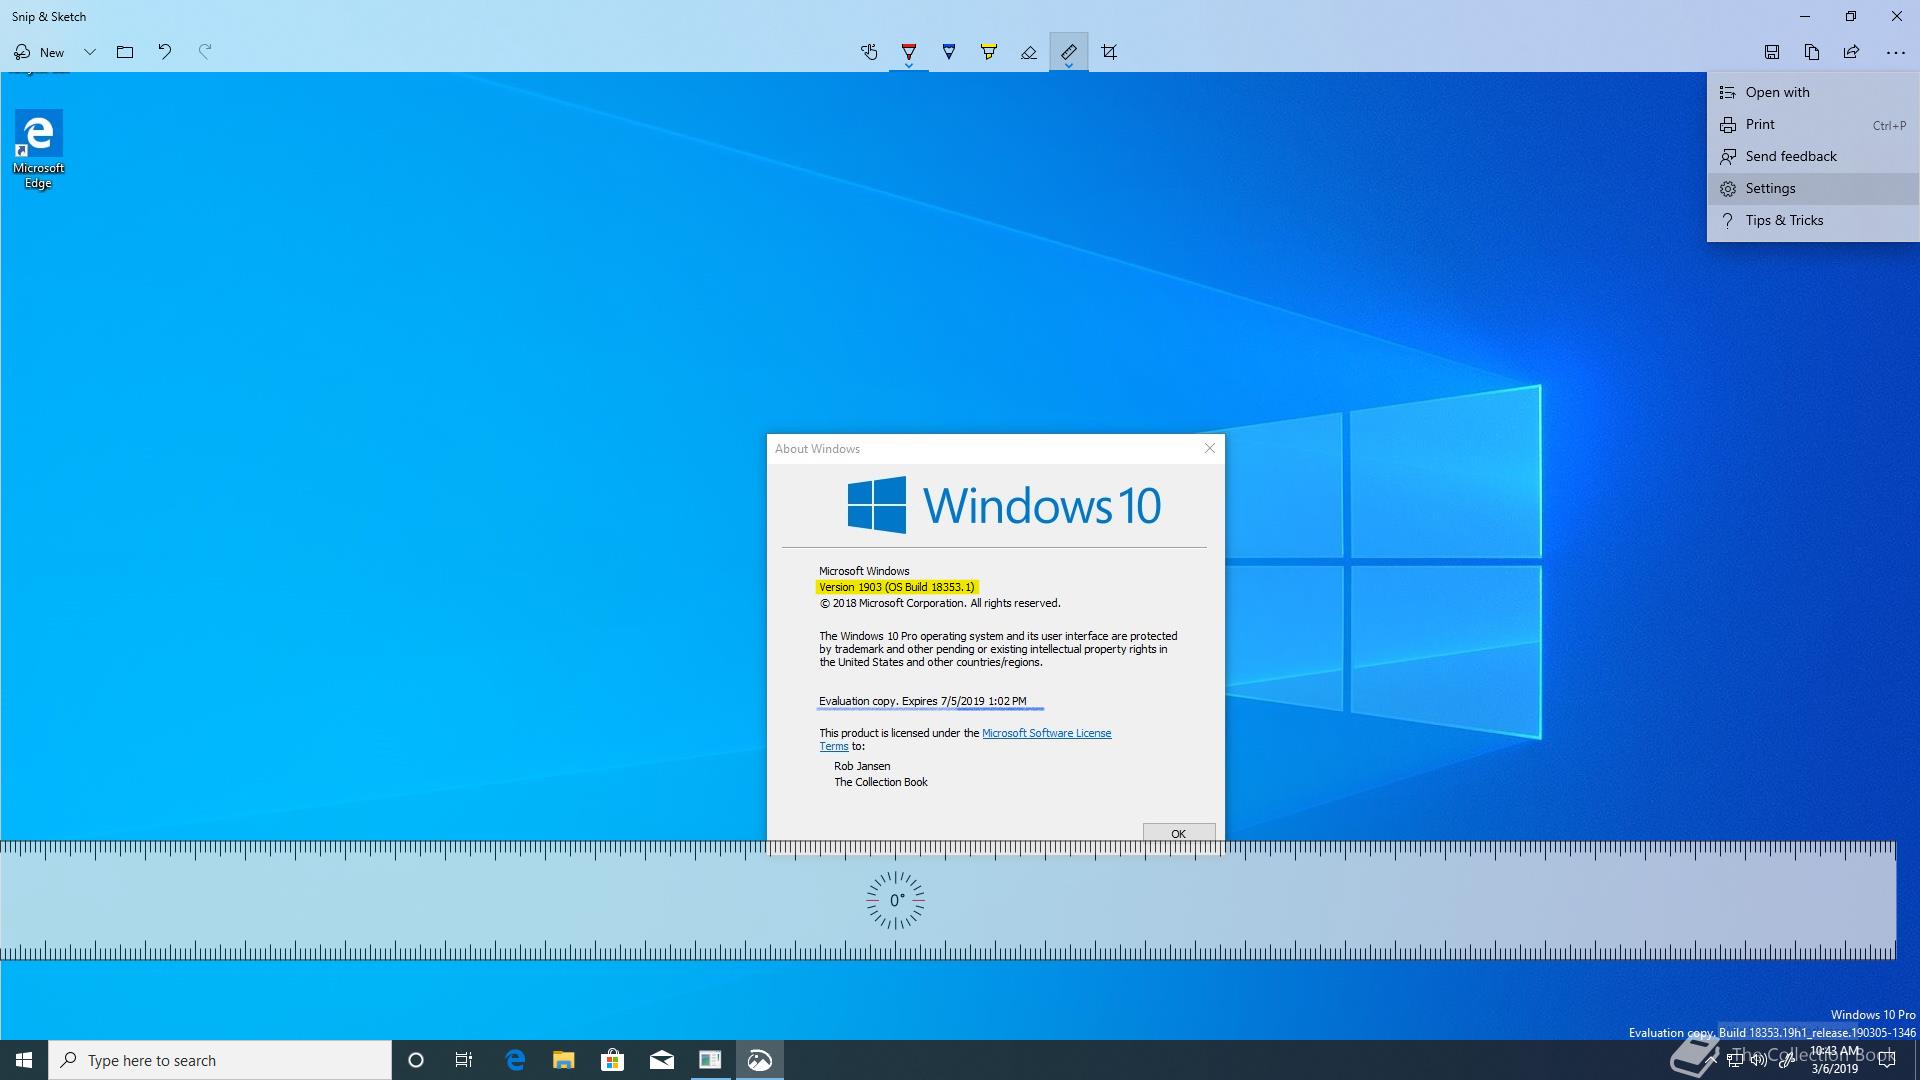Redo the annotation

click(x=205, y=52)
